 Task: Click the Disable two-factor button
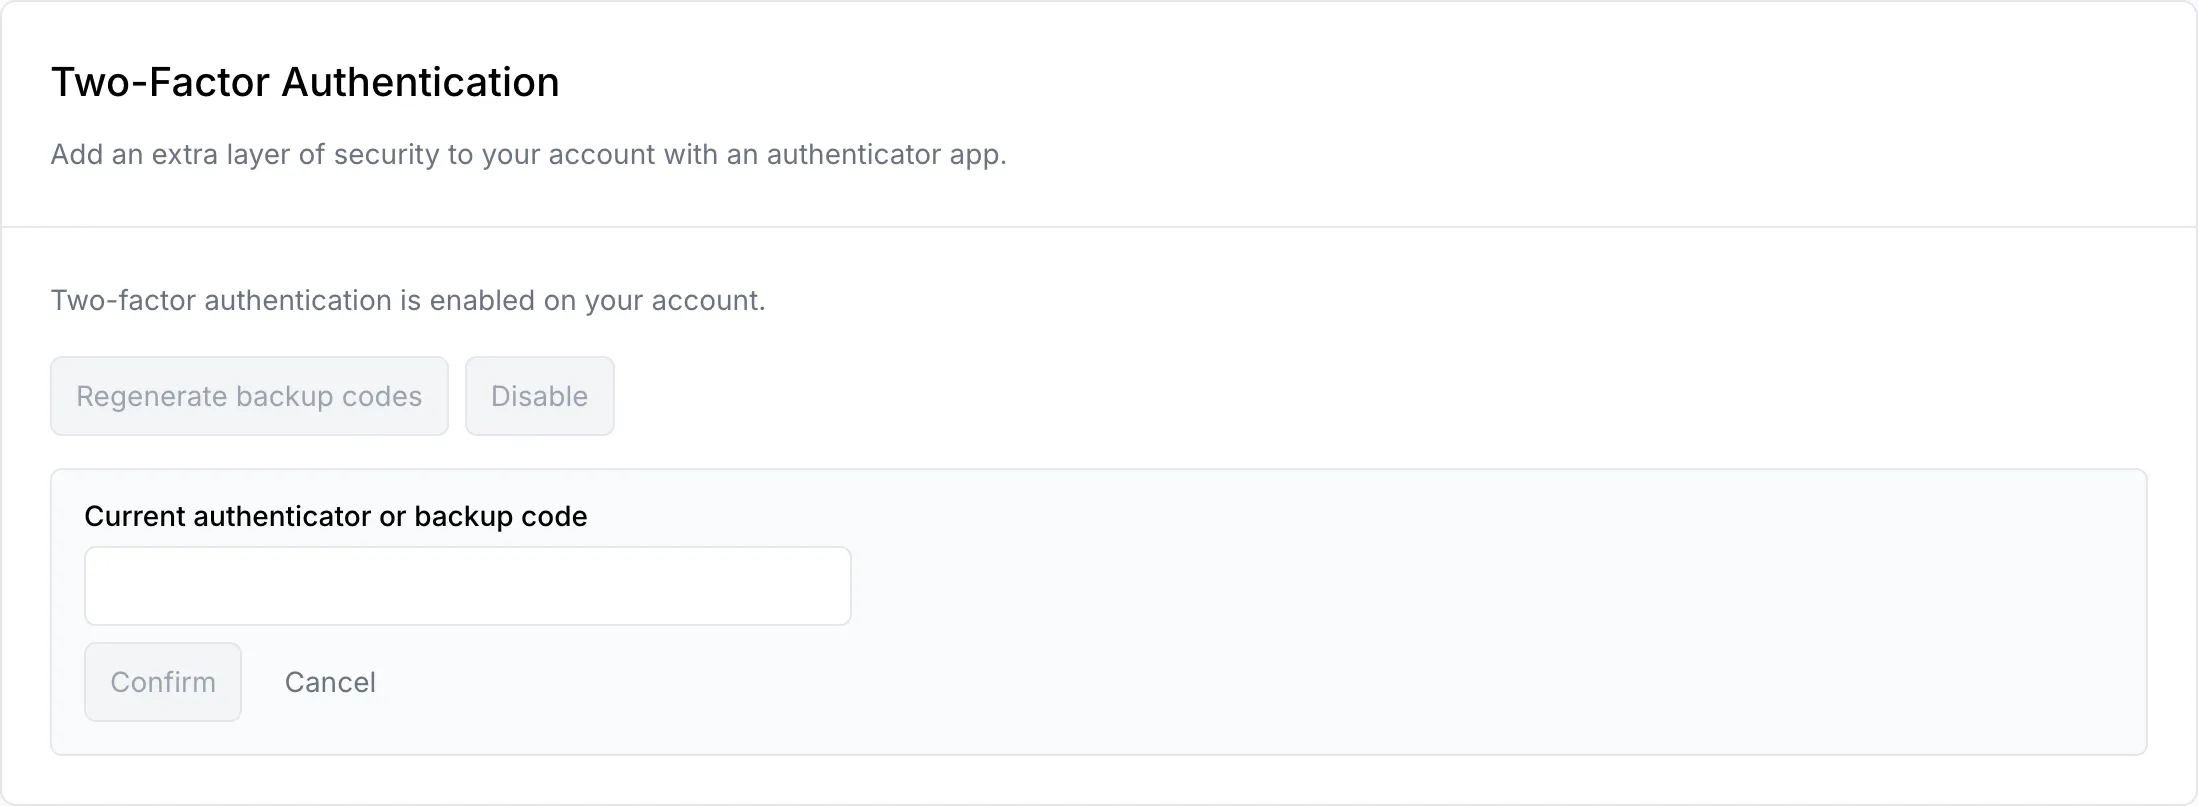point(540,396)
